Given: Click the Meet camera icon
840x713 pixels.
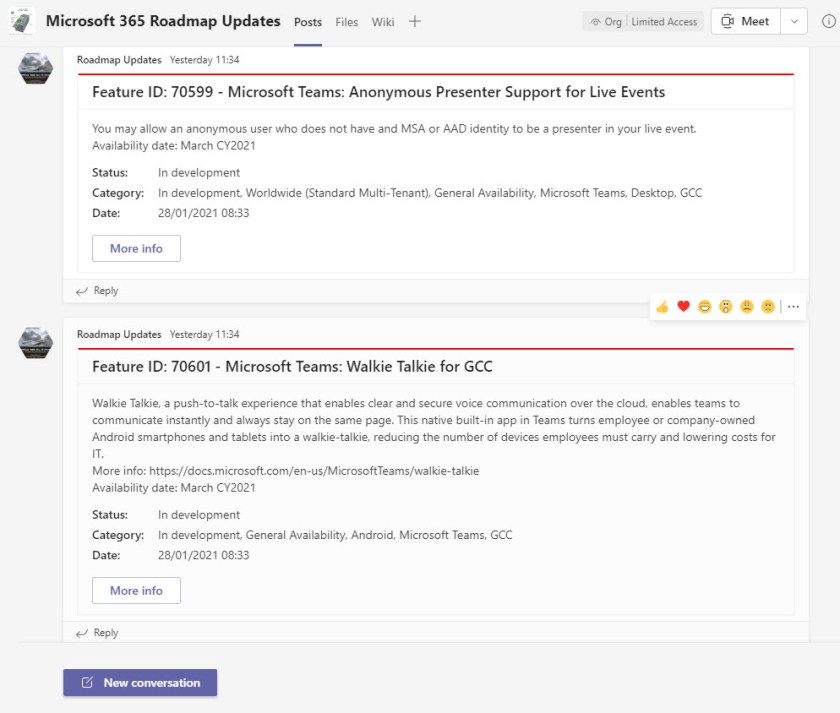Looking at the screenshot, I should click(x=727, y=21).
